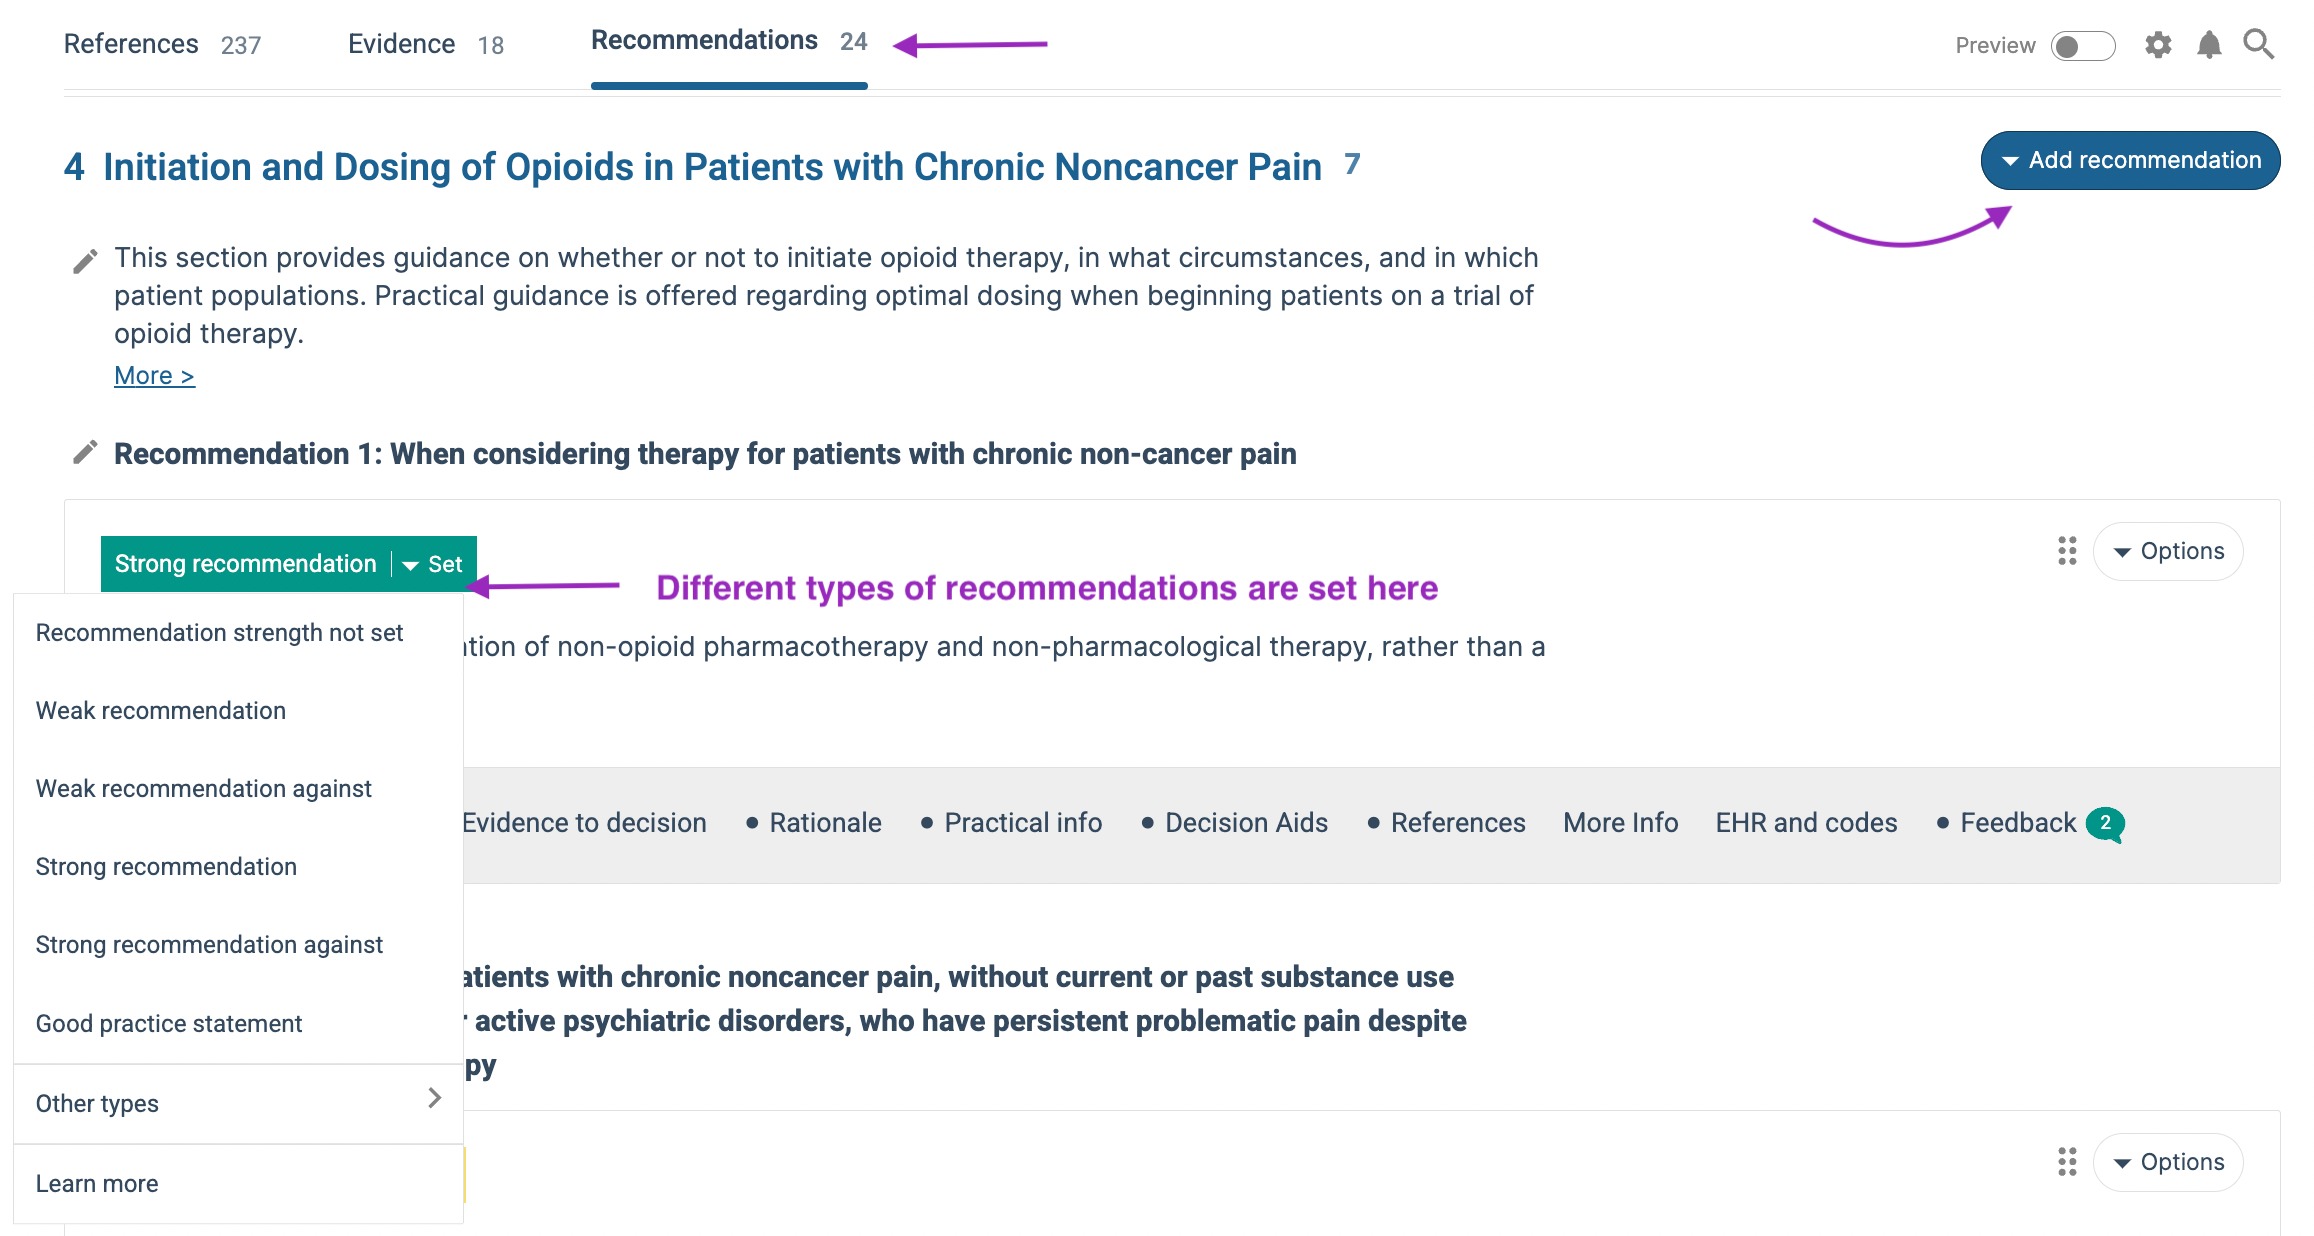The image size is (2314, 1236).
Task: Open the first recommendation Options dropdown
Action: click(x=2168, y=551)
